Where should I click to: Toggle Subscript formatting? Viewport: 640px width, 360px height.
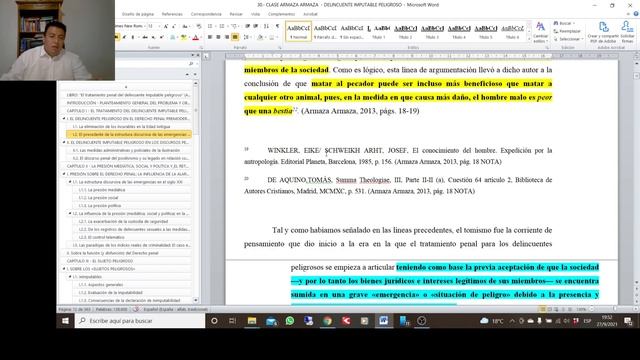pos(153,37)
